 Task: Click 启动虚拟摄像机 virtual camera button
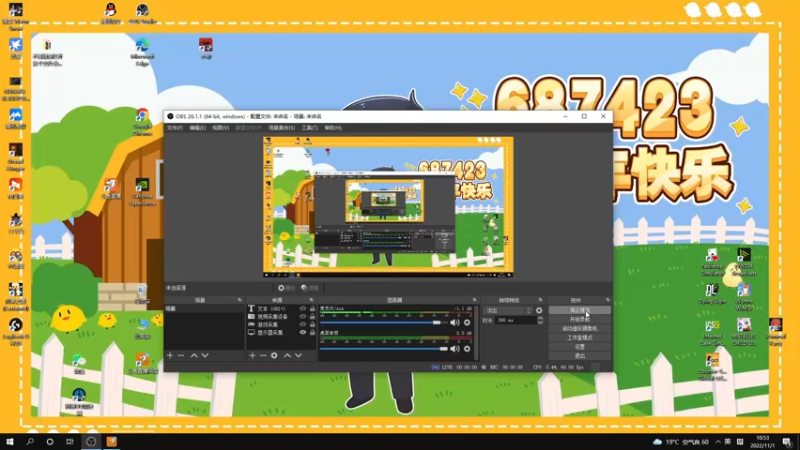point(580,329)
